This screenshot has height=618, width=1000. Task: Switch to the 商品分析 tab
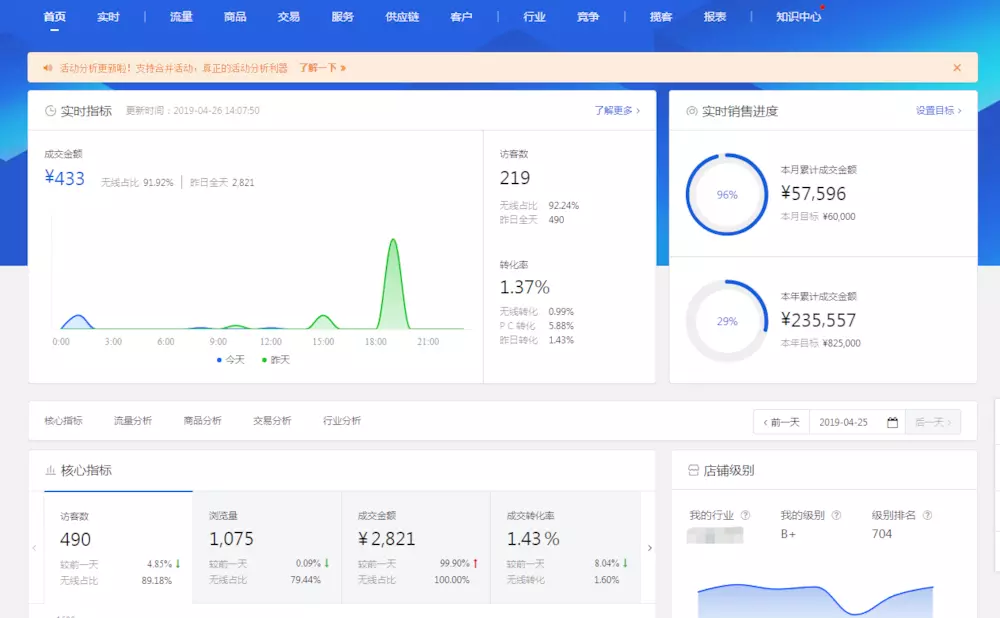click(x=202, y=421)
